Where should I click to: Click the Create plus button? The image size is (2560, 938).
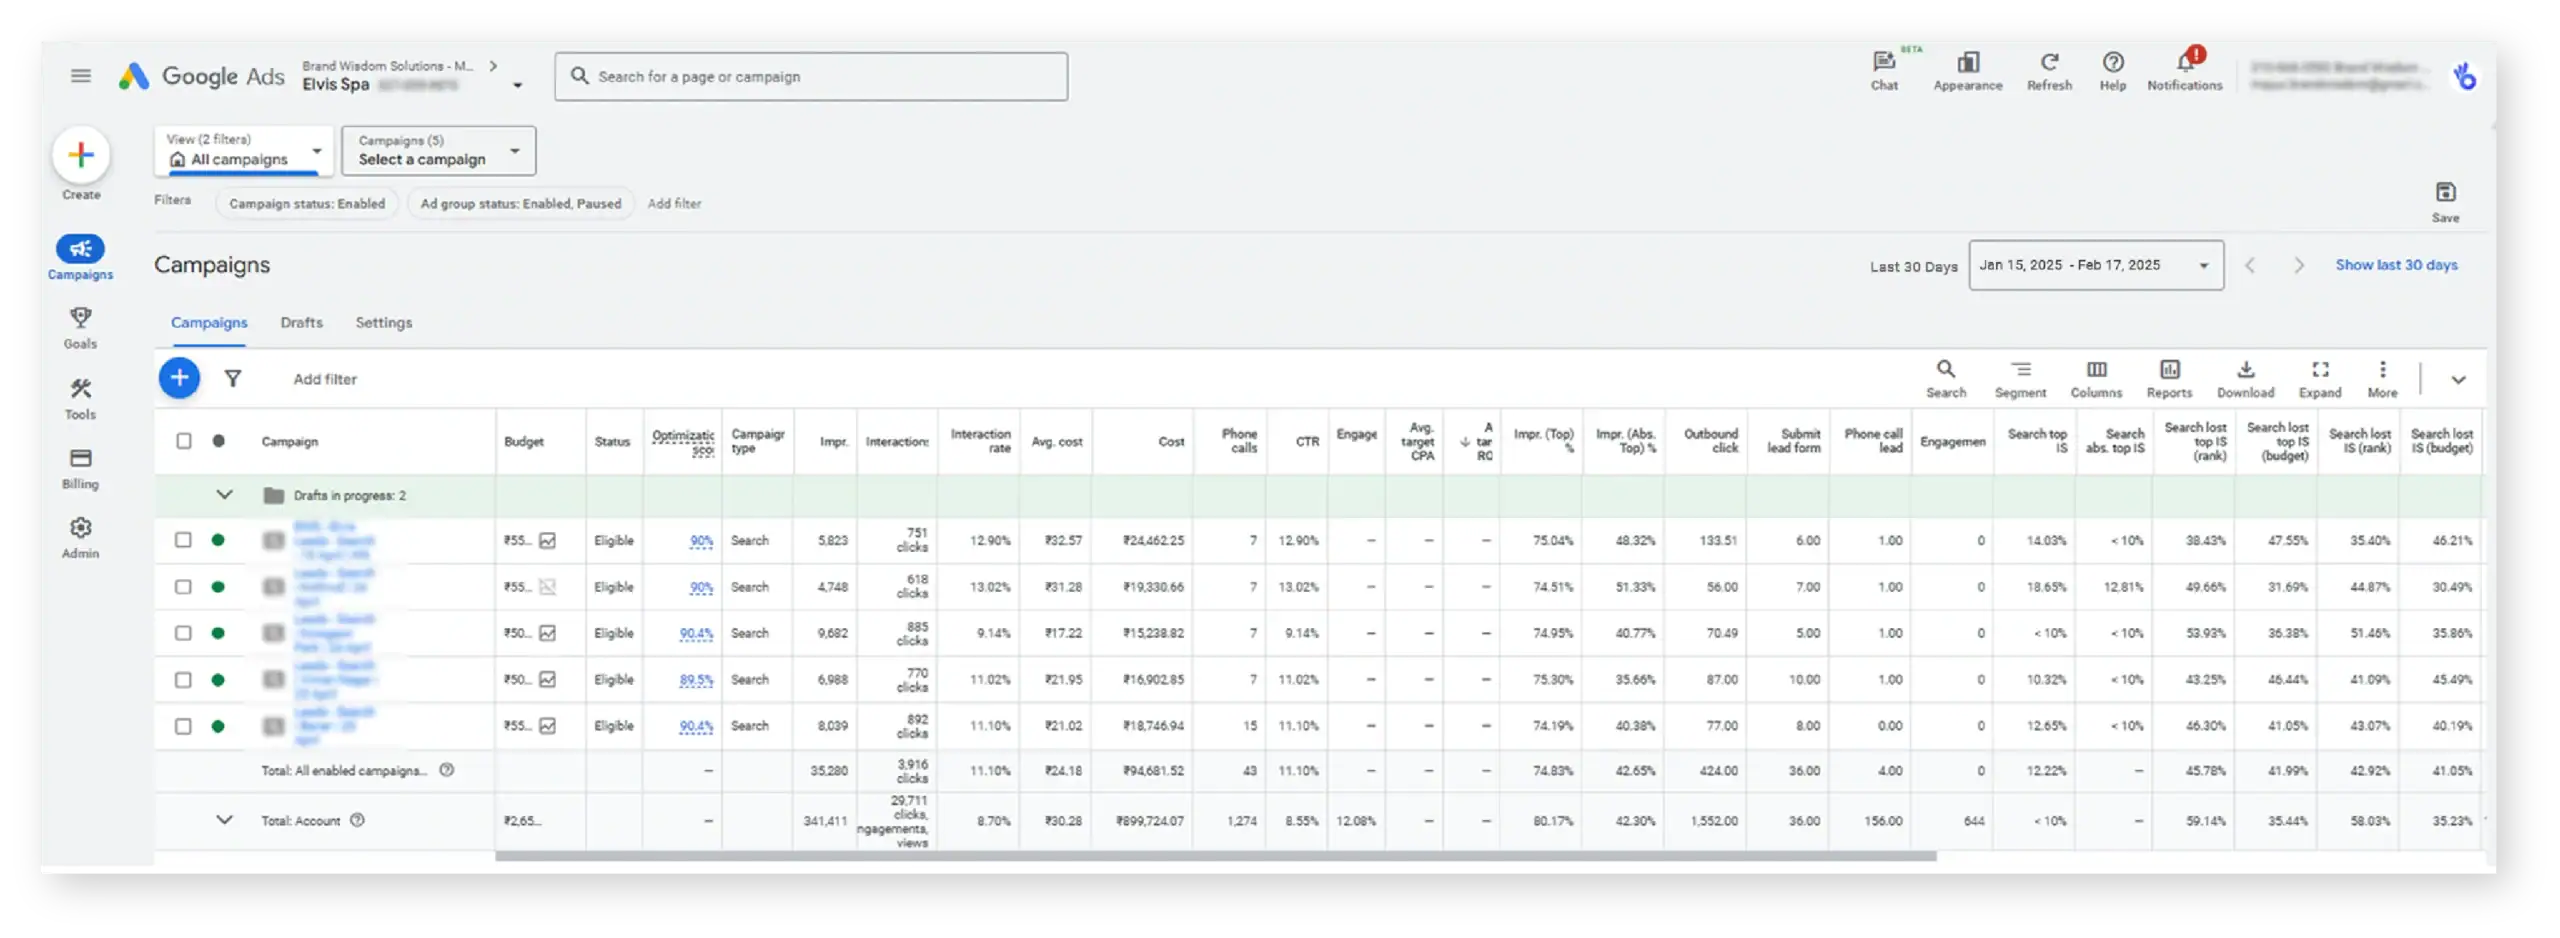click(81, 155)
